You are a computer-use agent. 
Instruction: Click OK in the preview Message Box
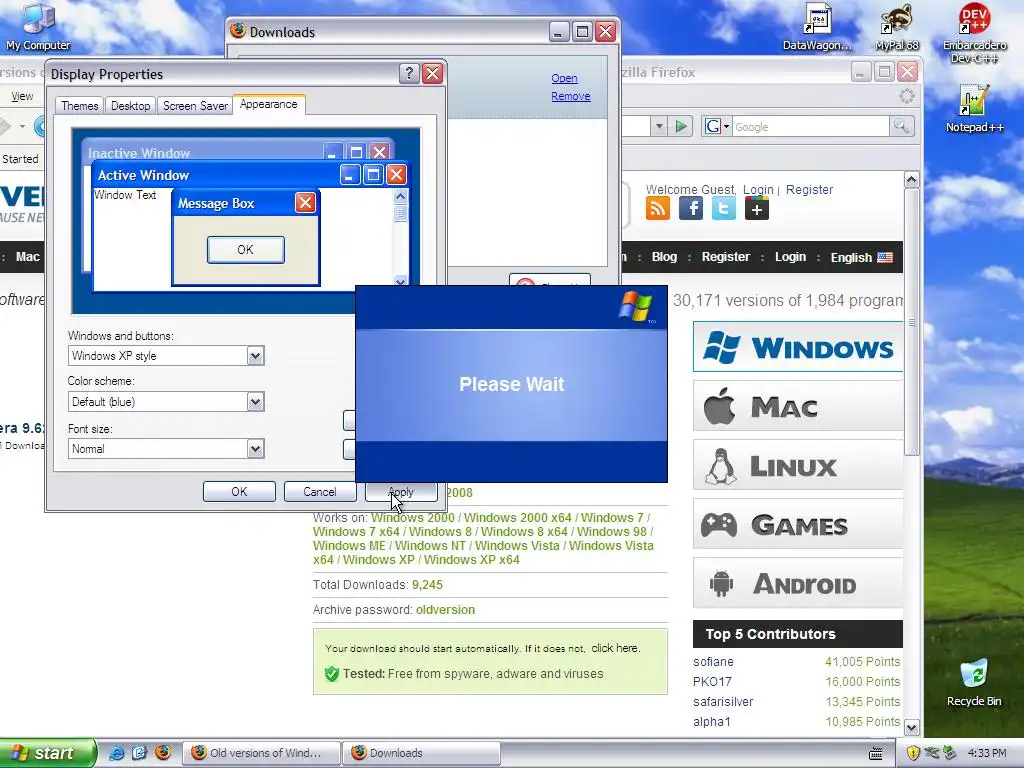click(246, 249)
